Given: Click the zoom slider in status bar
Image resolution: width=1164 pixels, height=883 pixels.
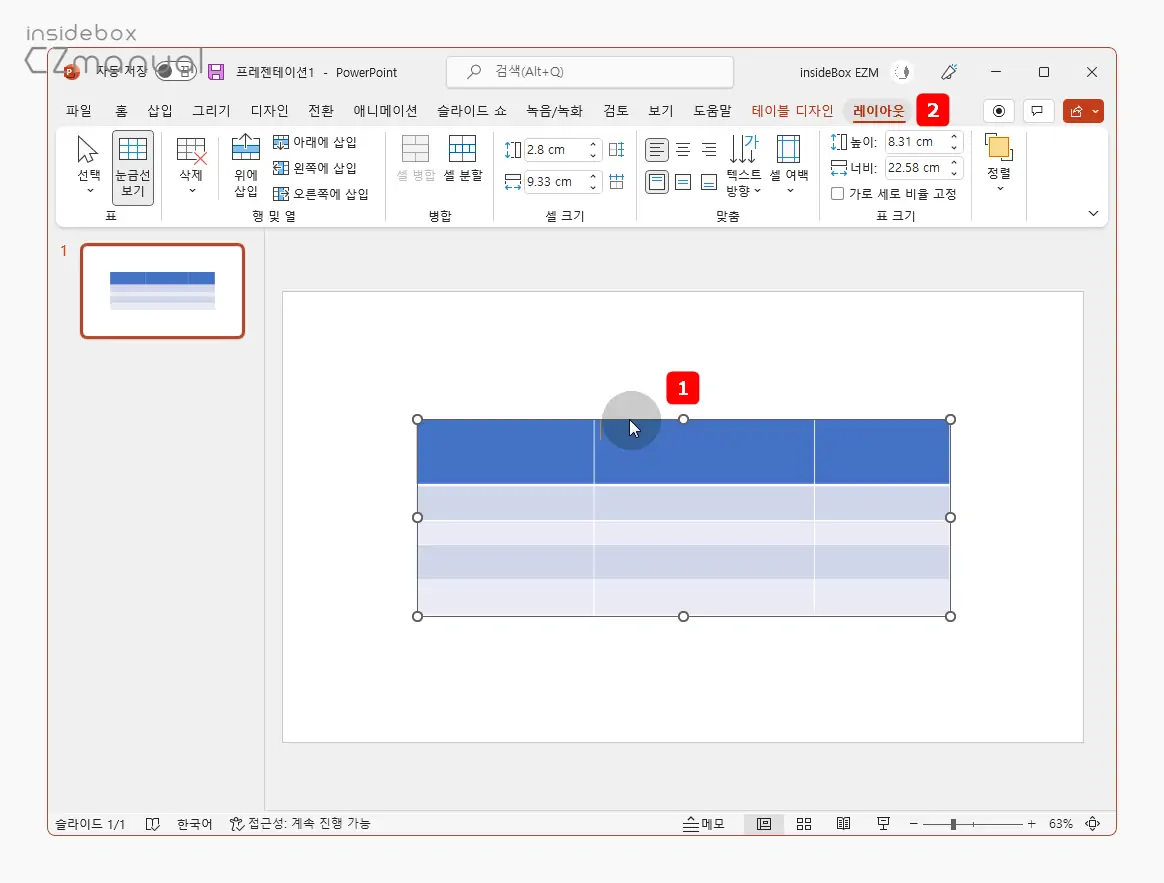Looking at the screenshot, I should (954, 824).
